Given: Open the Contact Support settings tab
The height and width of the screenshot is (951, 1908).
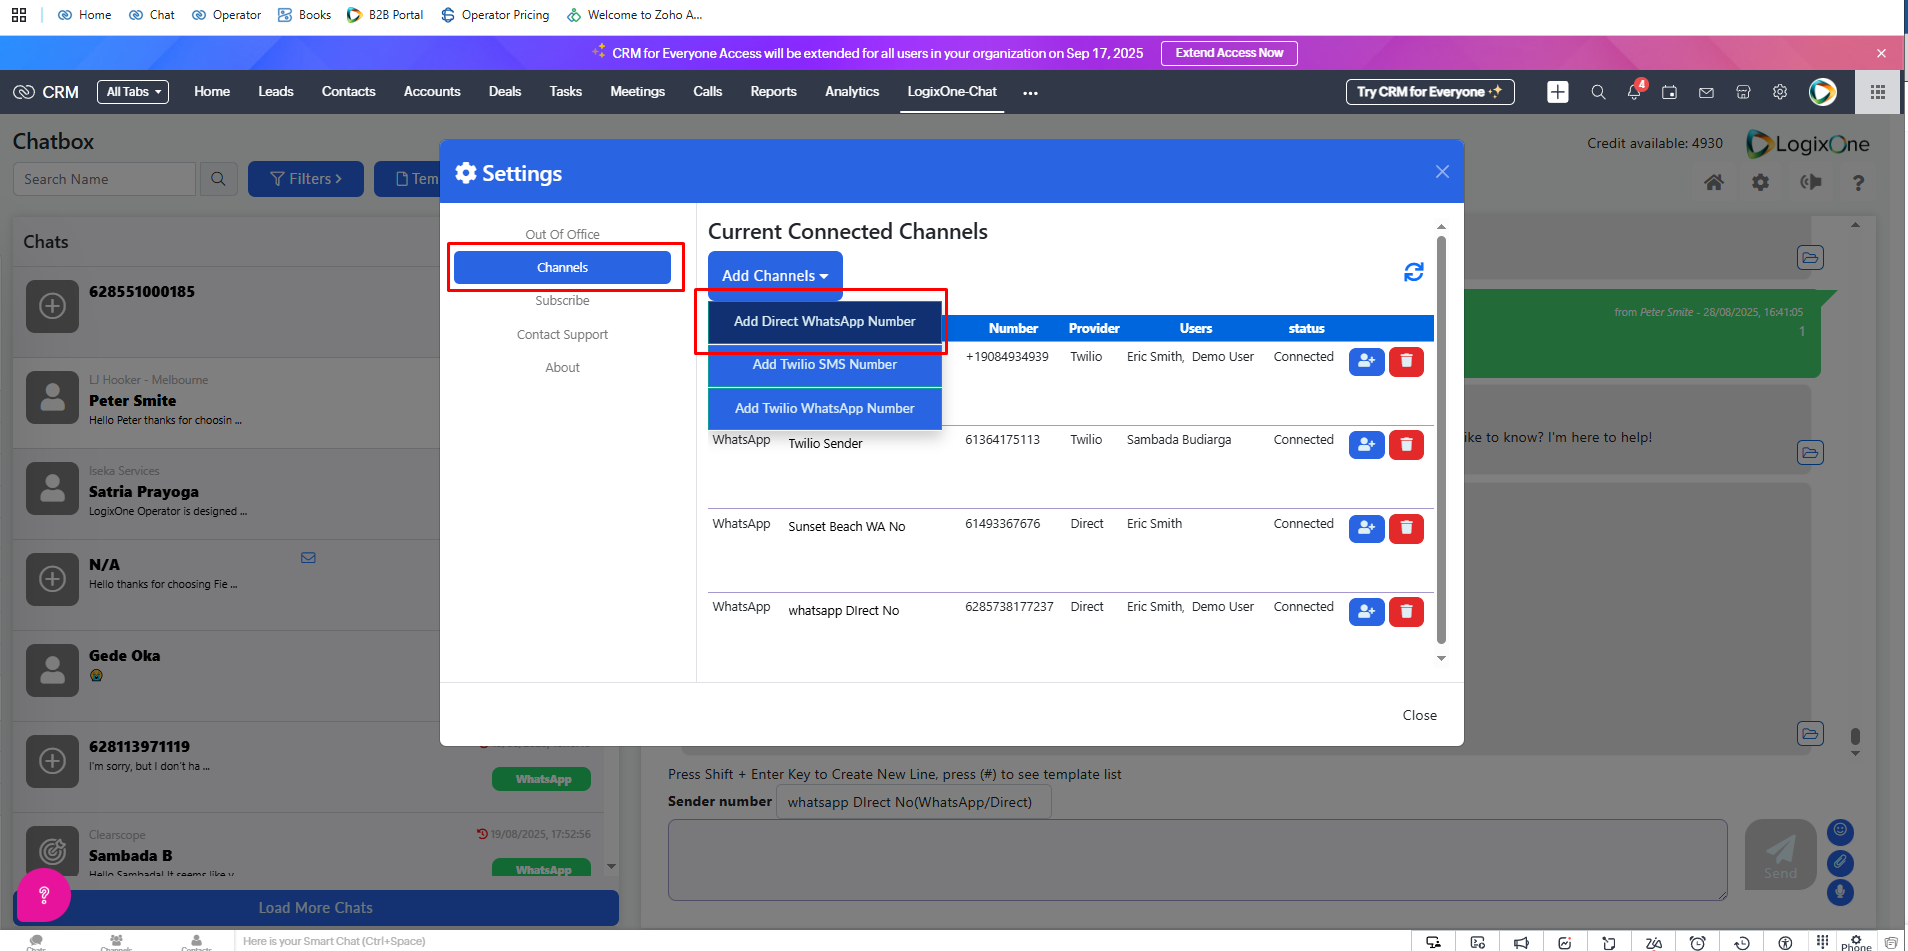Looking at the screenshot, I should [x=562, y=335].
